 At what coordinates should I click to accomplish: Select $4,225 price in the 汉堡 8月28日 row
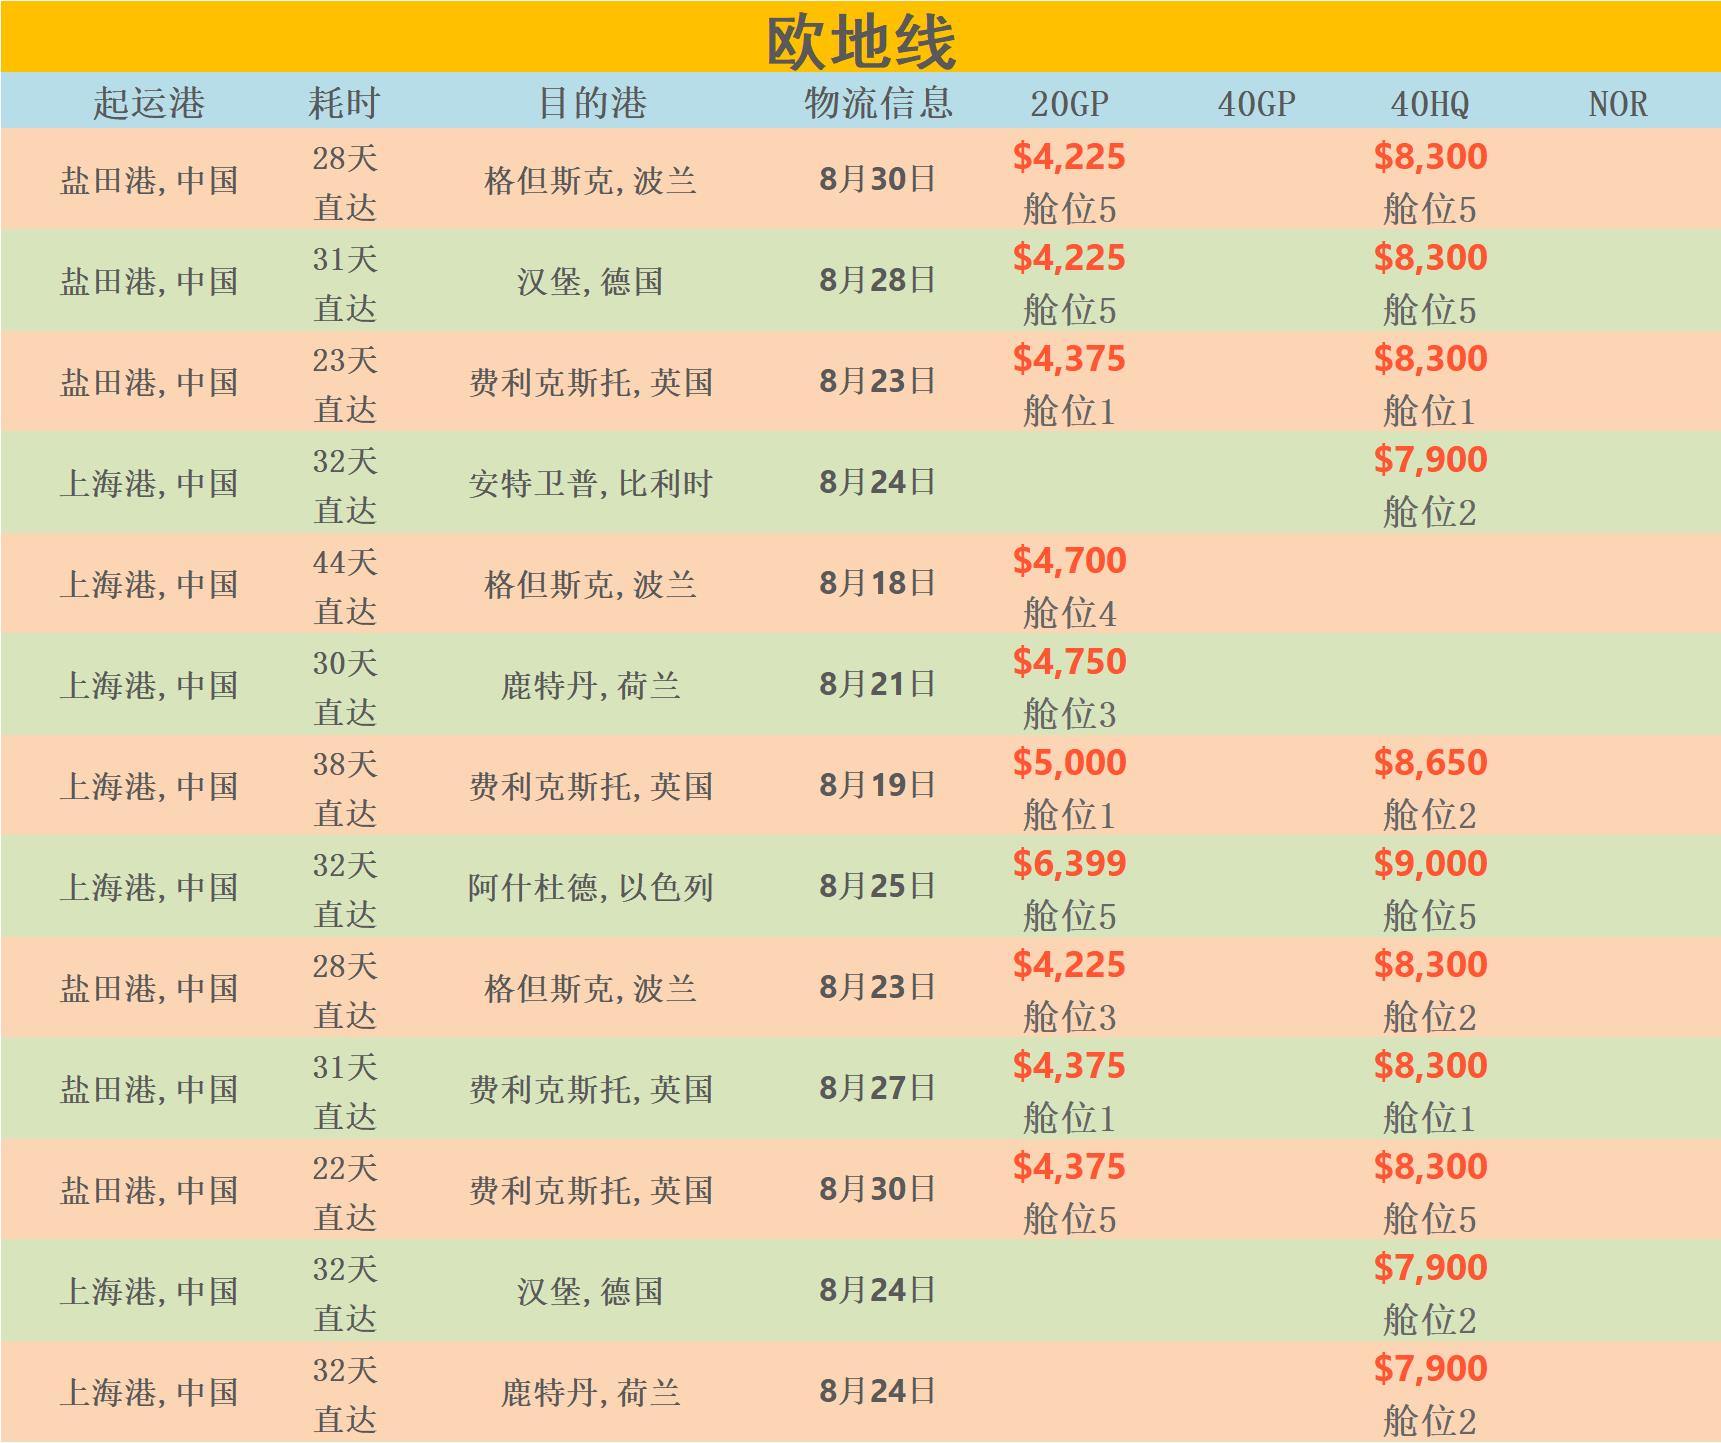[x=1069, y=258]
